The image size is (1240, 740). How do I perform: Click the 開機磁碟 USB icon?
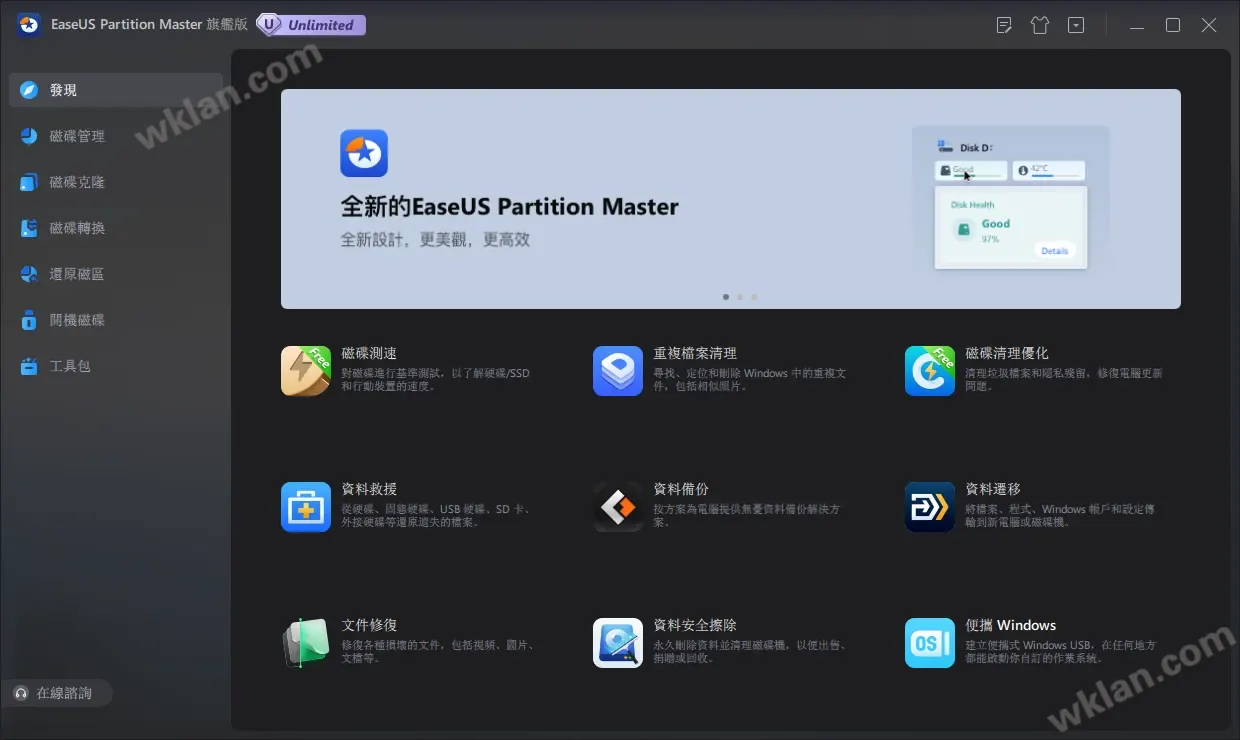(29, 320)
